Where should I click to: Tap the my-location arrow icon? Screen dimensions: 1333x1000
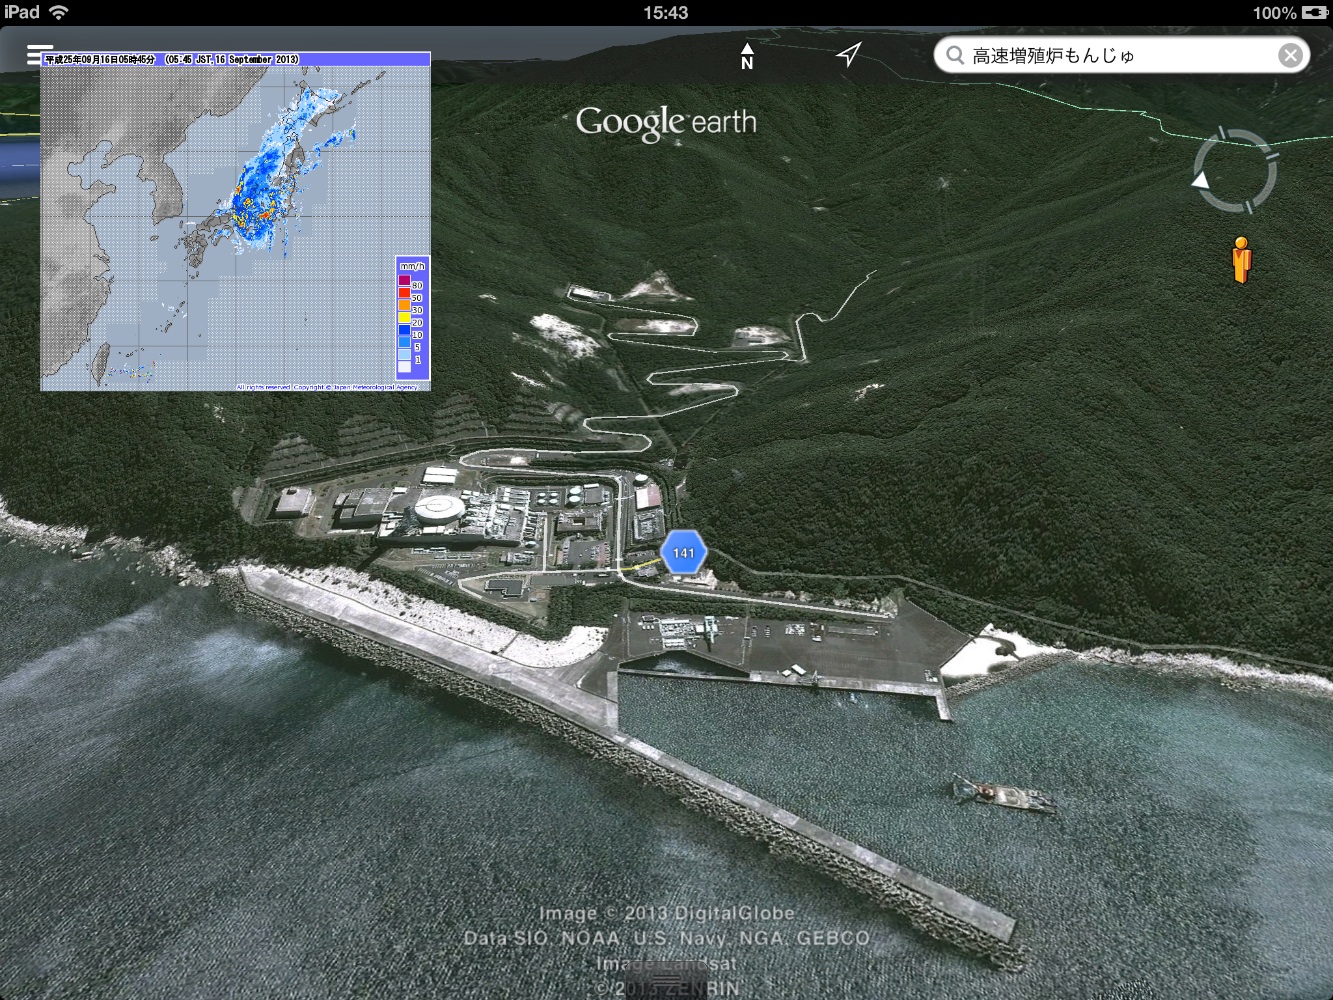tap(849, 54)
